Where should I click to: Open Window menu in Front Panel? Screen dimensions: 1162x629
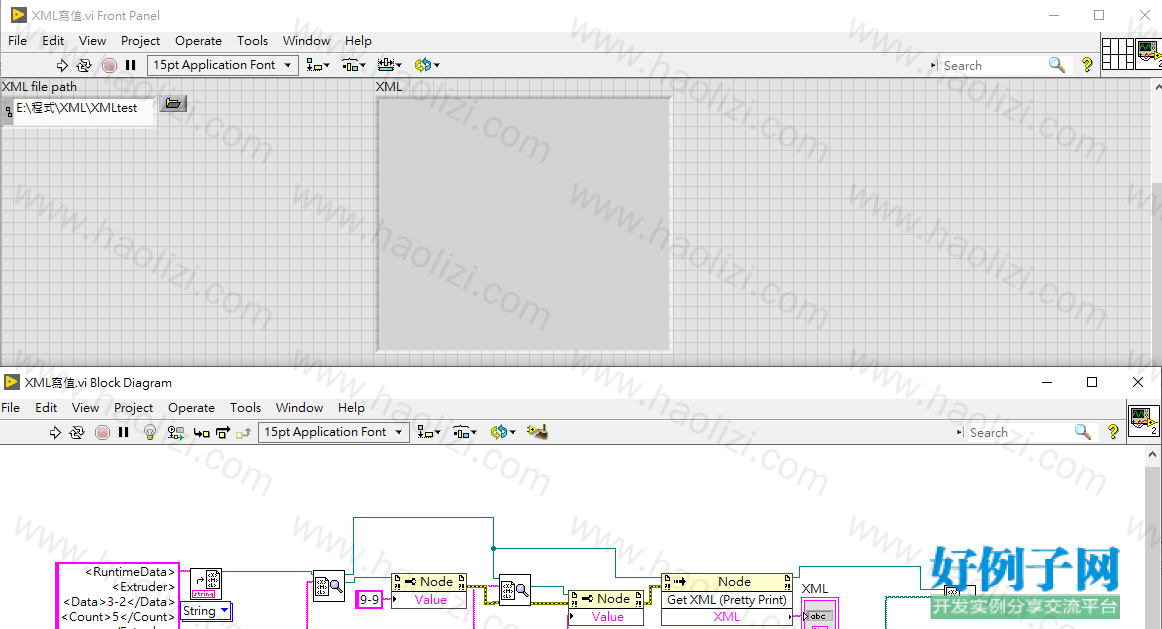click(x=306, y=41)
